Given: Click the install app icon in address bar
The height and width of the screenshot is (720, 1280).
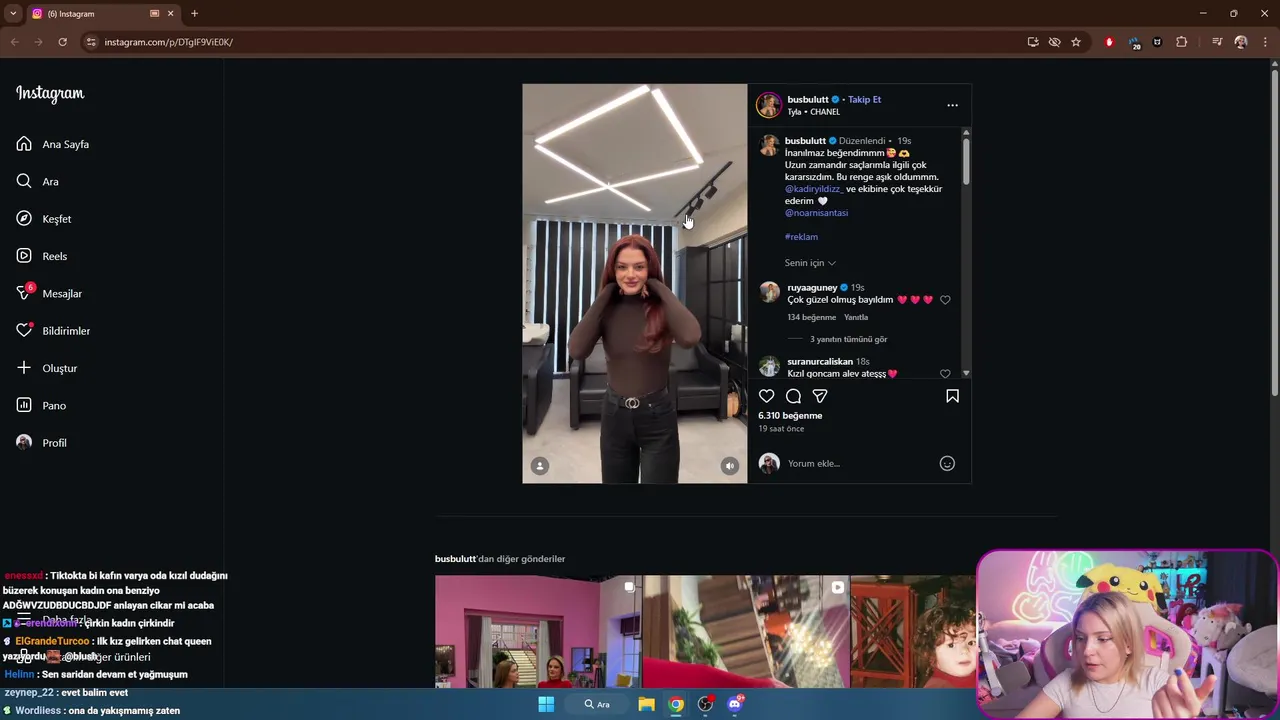Looking at the screenshot, I should click(x=1033, y=42).
